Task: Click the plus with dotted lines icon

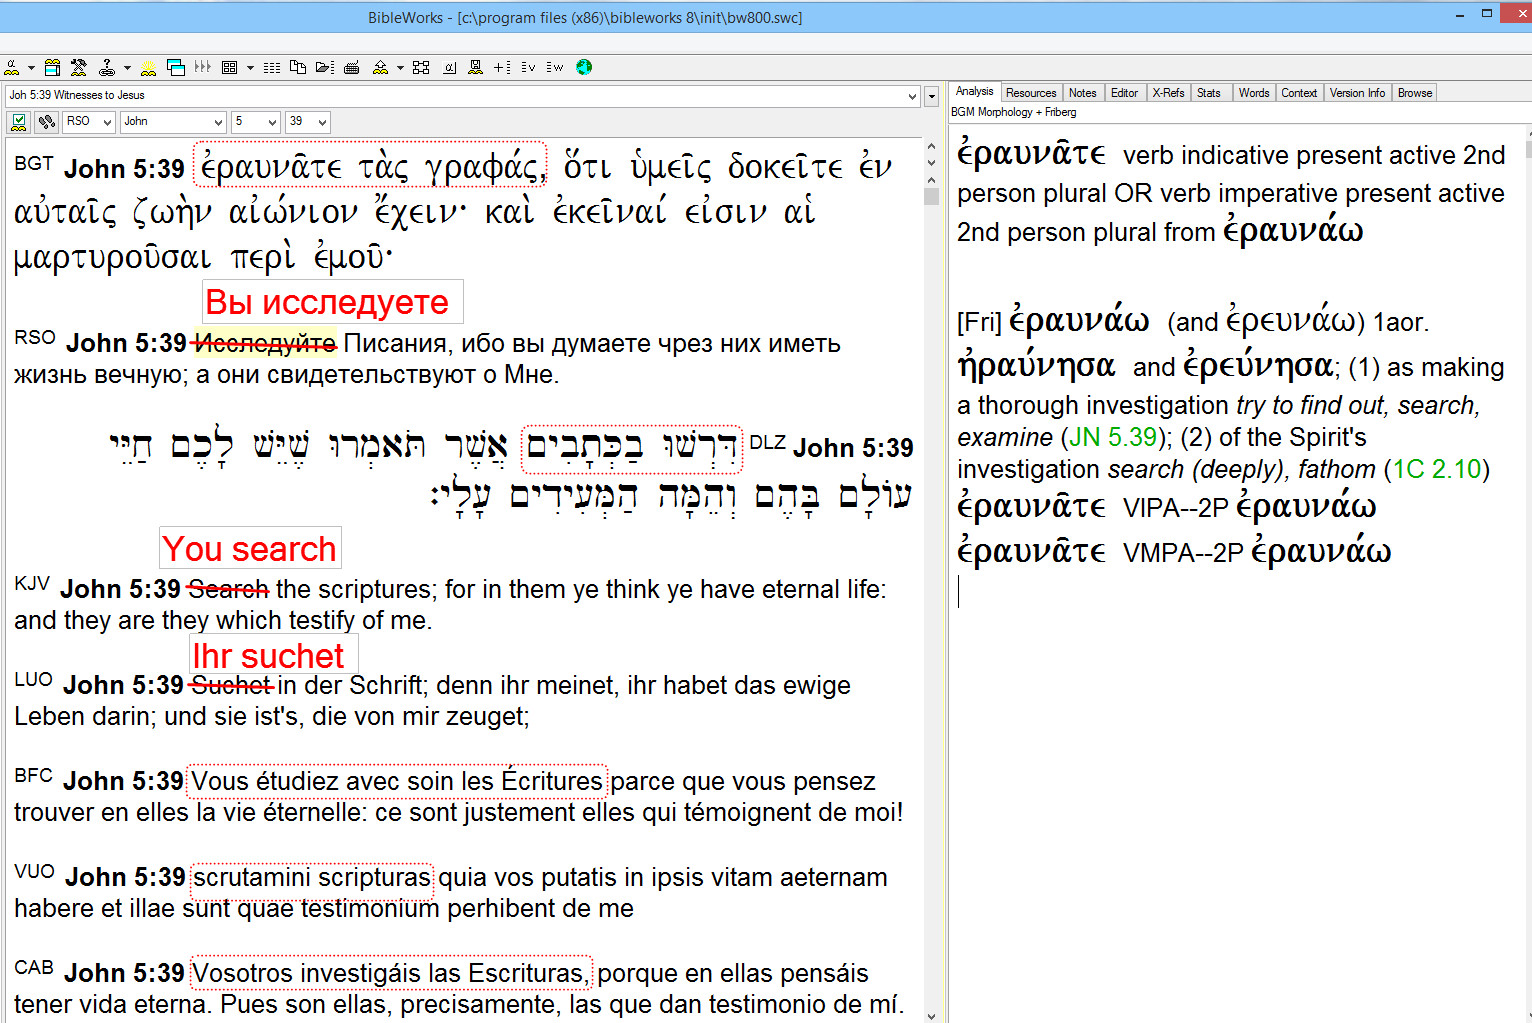Action: pos(502,67)
